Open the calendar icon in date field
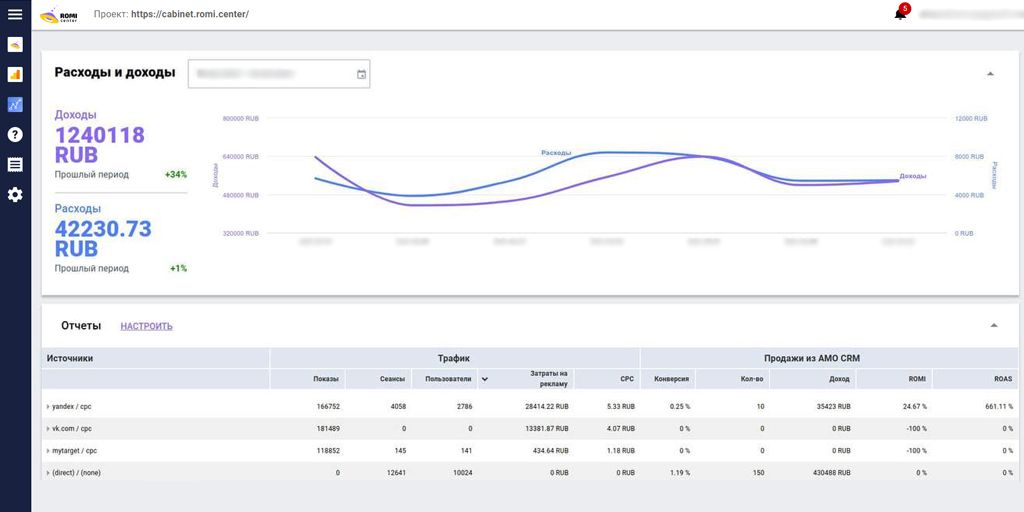 pos(361,74)
